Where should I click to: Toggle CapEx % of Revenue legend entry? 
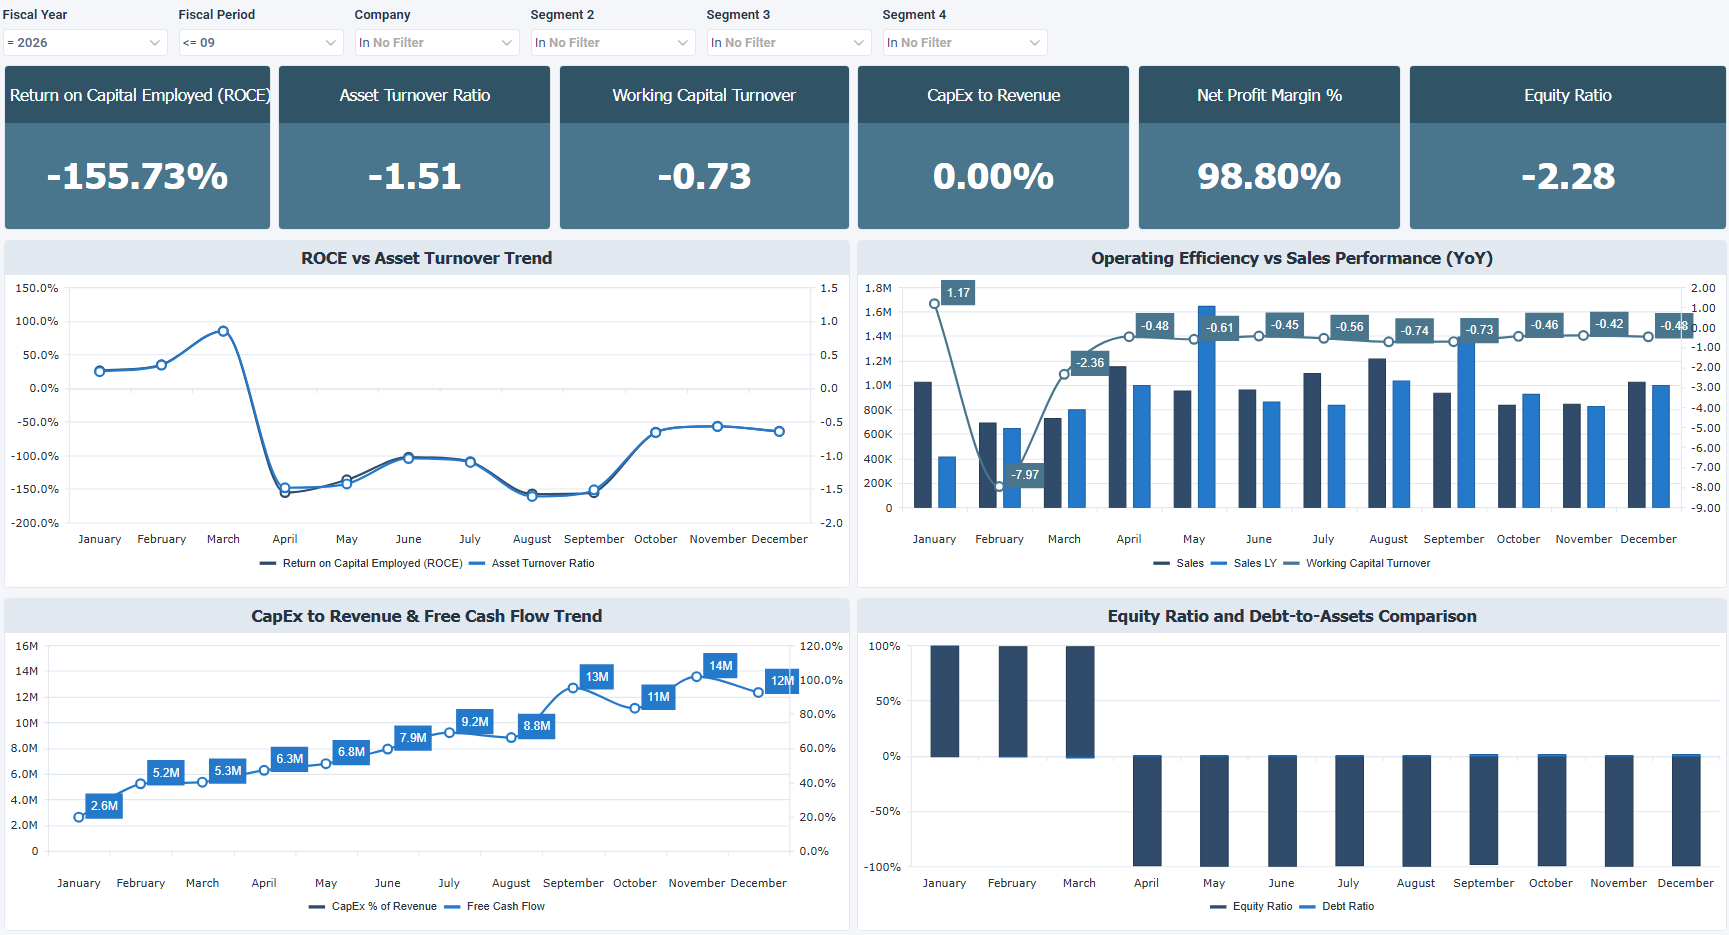coord(373,907)
